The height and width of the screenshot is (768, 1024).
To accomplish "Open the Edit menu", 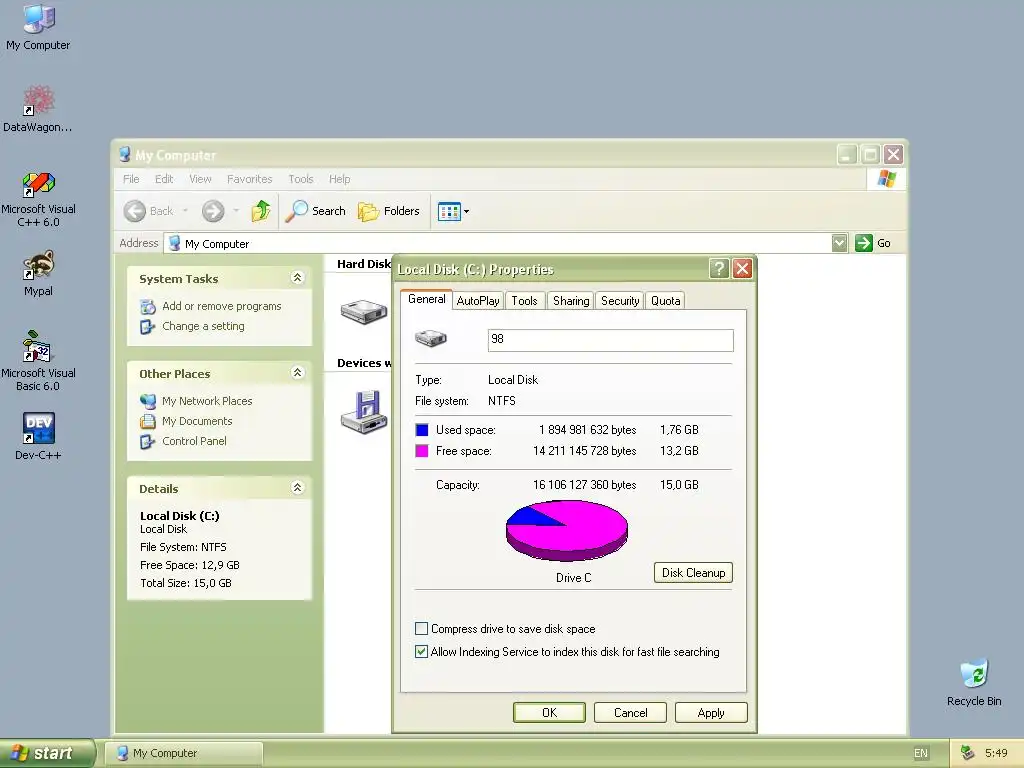I will pos(164,179).
